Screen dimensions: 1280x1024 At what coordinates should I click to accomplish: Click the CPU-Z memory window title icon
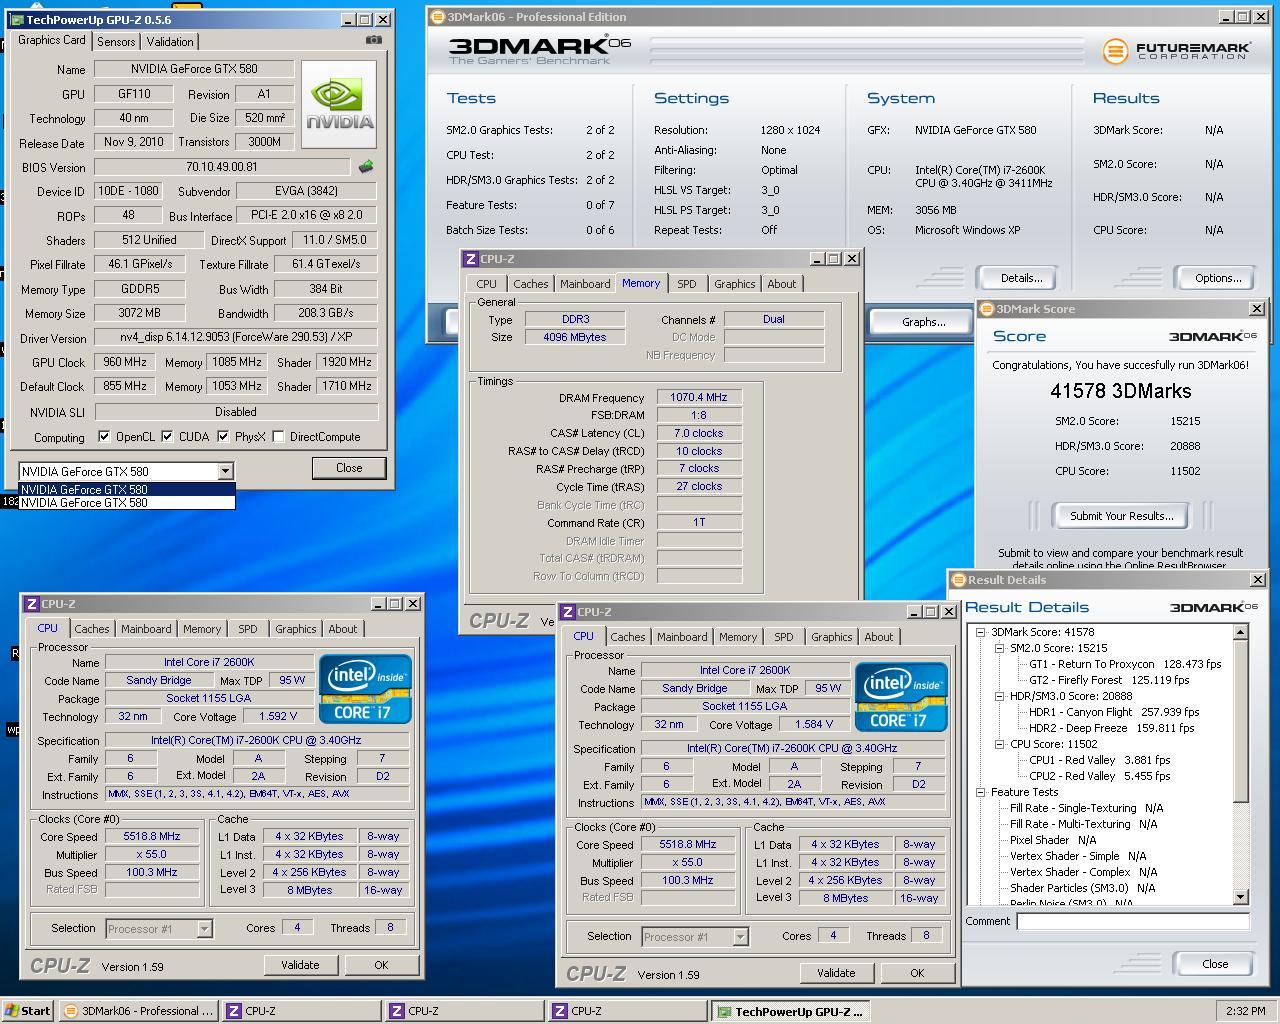471,259
